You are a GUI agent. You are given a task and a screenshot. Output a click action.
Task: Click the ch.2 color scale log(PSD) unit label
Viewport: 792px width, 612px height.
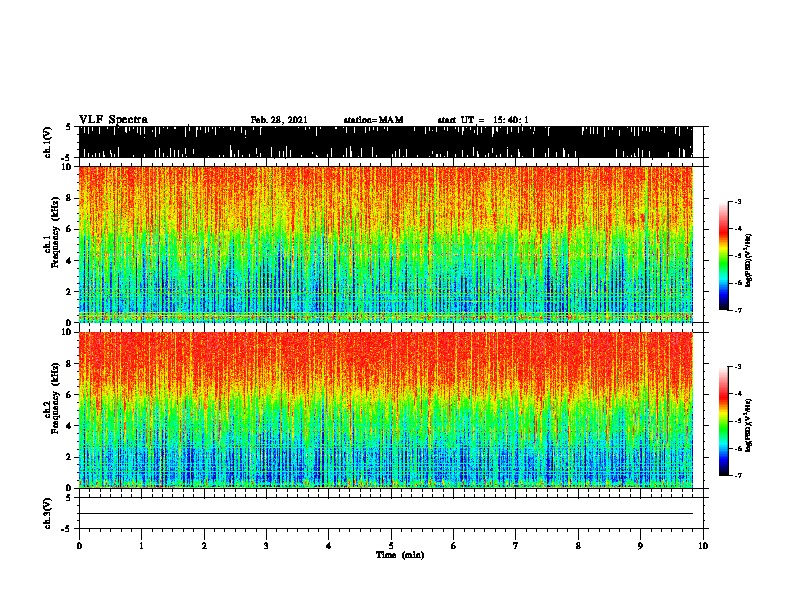point(748,425)
